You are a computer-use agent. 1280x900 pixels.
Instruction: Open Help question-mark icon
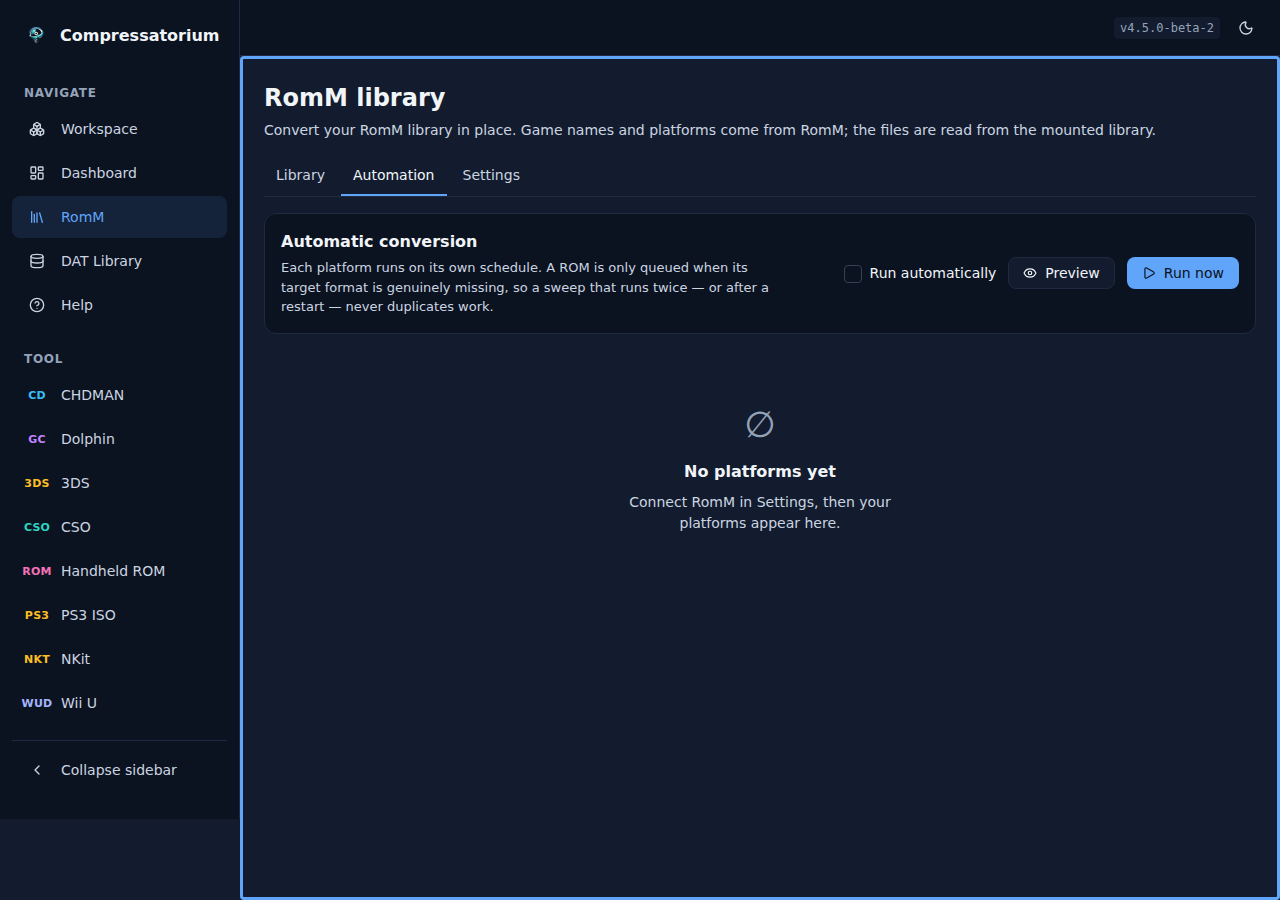pyautogui.click(x=37, y=305)
